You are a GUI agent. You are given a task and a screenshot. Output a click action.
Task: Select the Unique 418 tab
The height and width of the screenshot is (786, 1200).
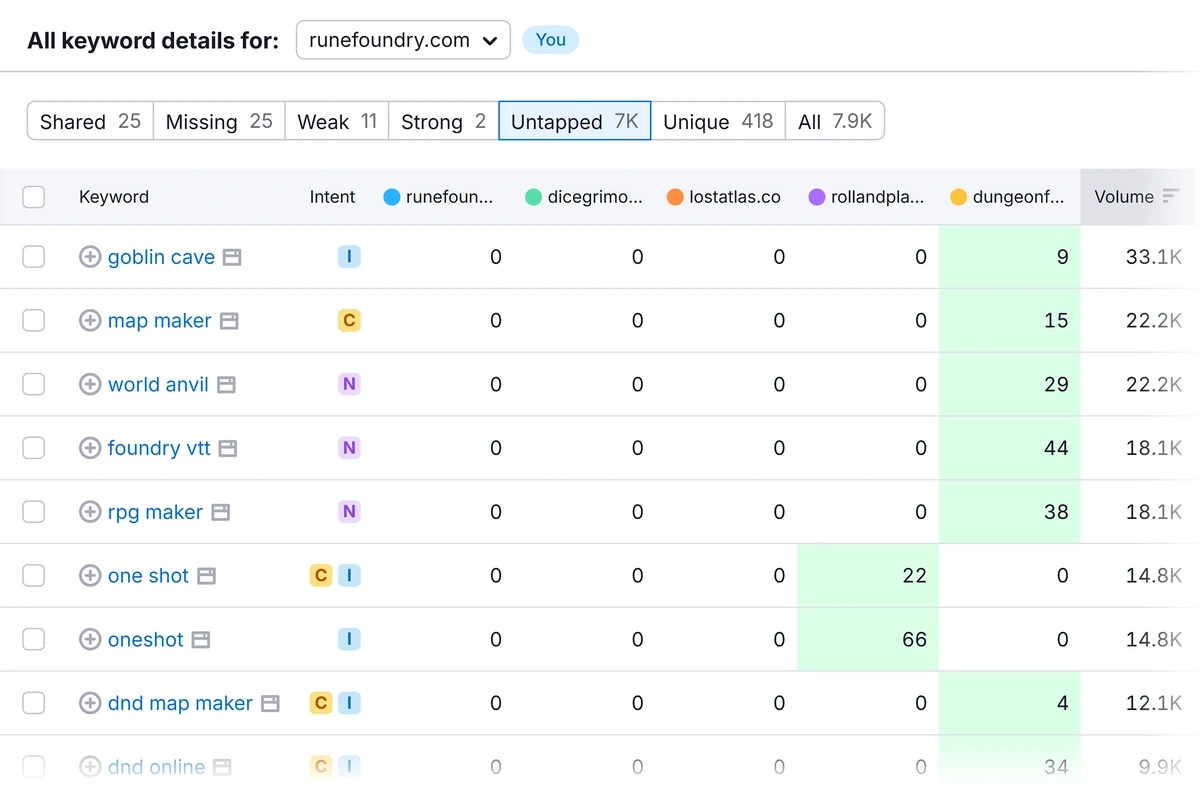point(718,121)
